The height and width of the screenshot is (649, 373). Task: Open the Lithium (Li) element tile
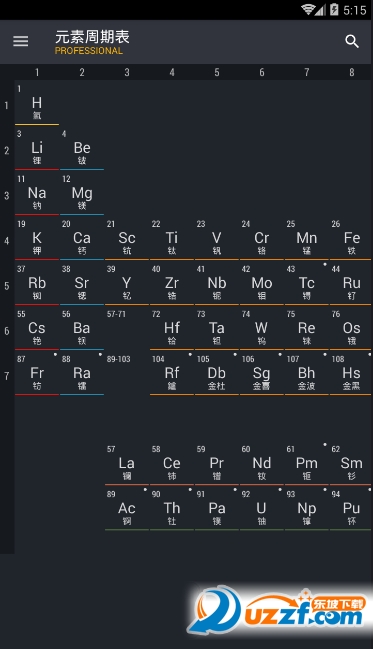click(37, 148)
